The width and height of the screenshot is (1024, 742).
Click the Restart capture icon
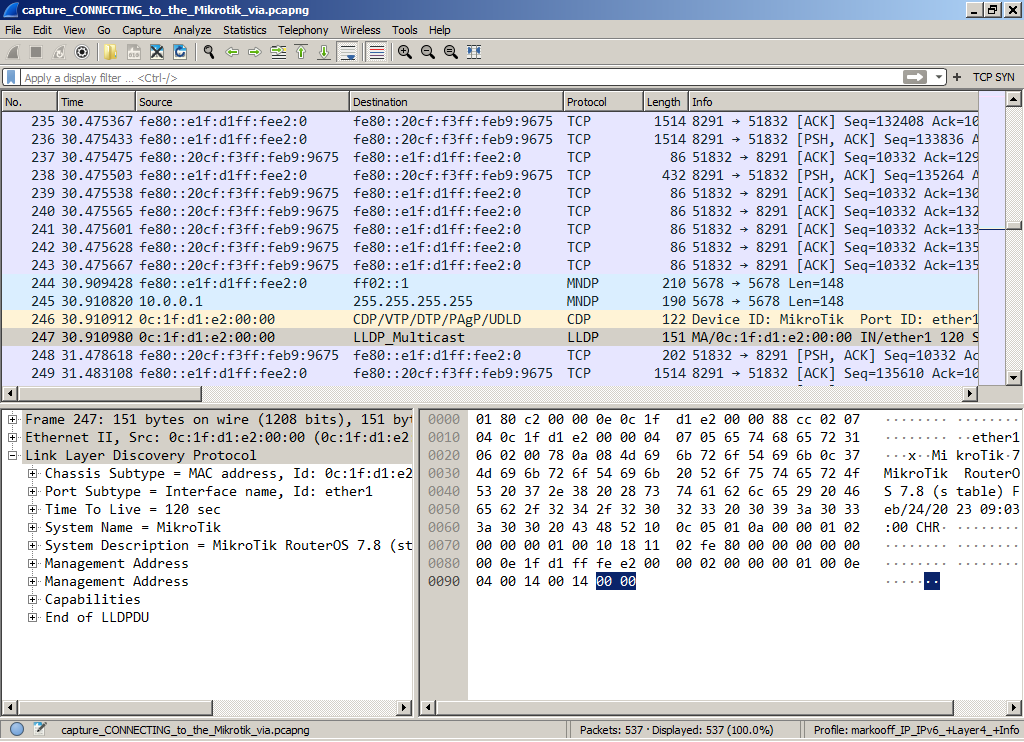point(59,52)
